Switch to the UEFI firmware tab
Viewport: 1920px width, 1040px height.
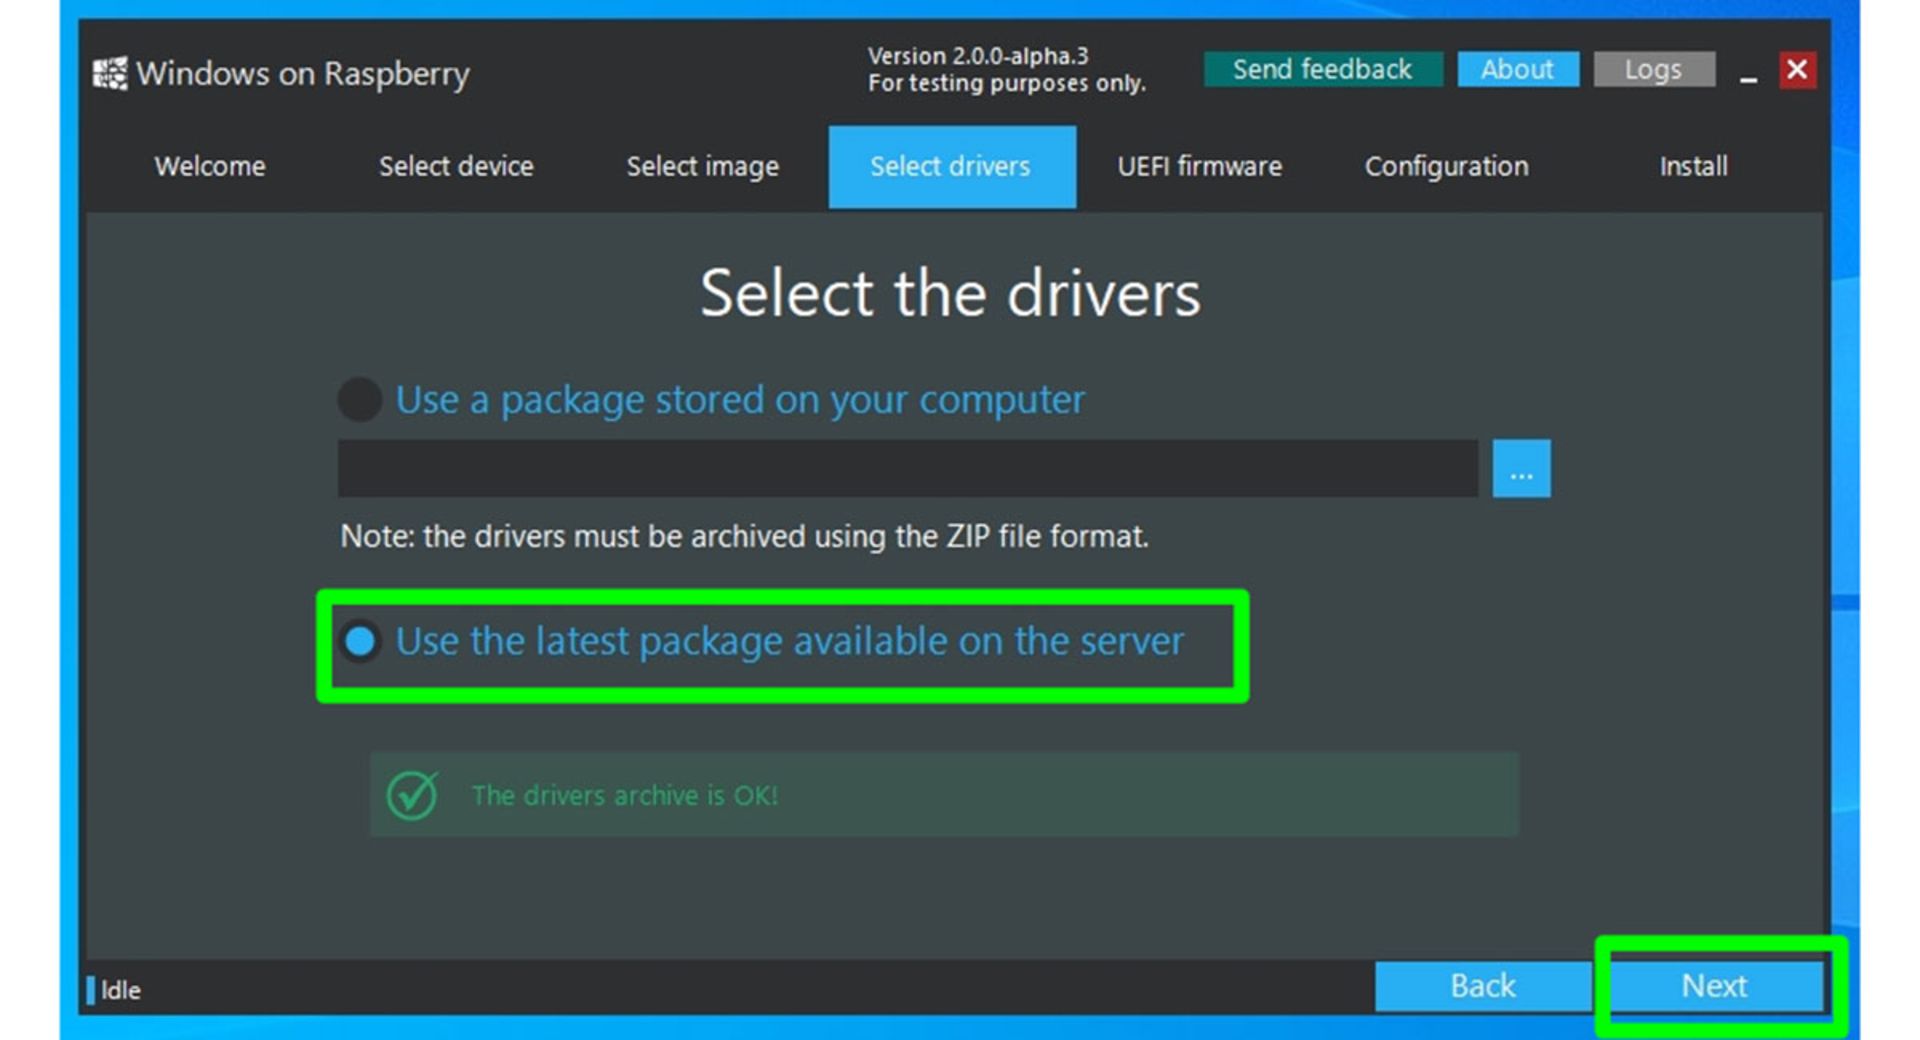click(1200, 166)
